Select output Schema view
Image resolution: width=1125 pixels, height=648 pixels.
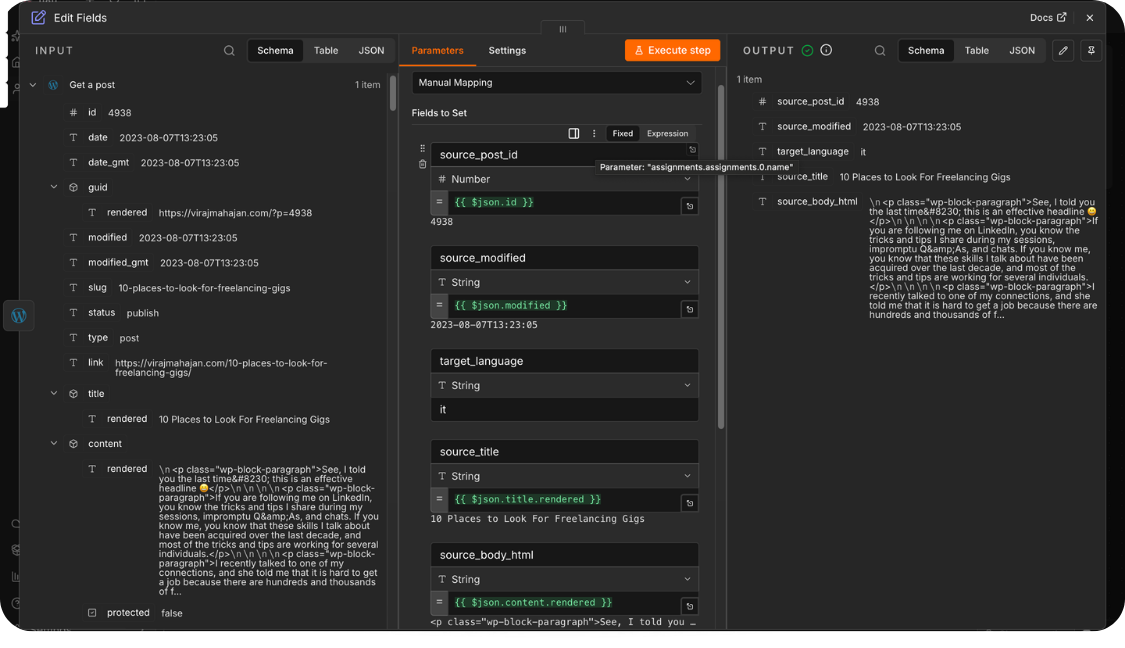point(926,51)
